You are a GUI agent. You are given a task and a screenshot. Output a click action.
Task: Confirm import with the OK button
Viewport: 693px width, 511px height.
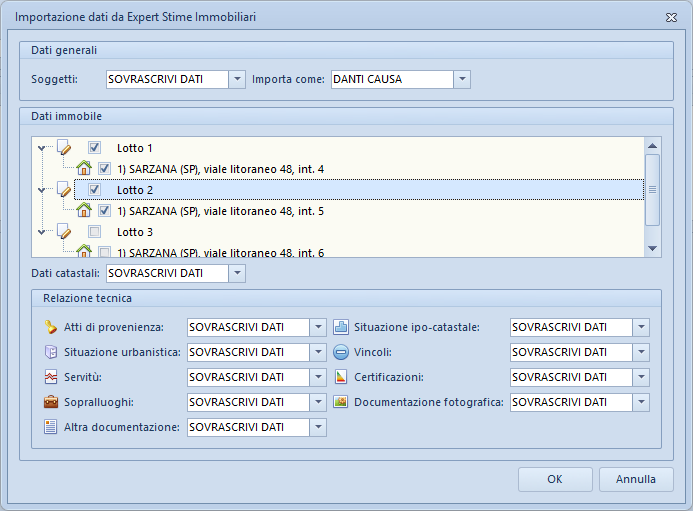click(x=555, y=479)
